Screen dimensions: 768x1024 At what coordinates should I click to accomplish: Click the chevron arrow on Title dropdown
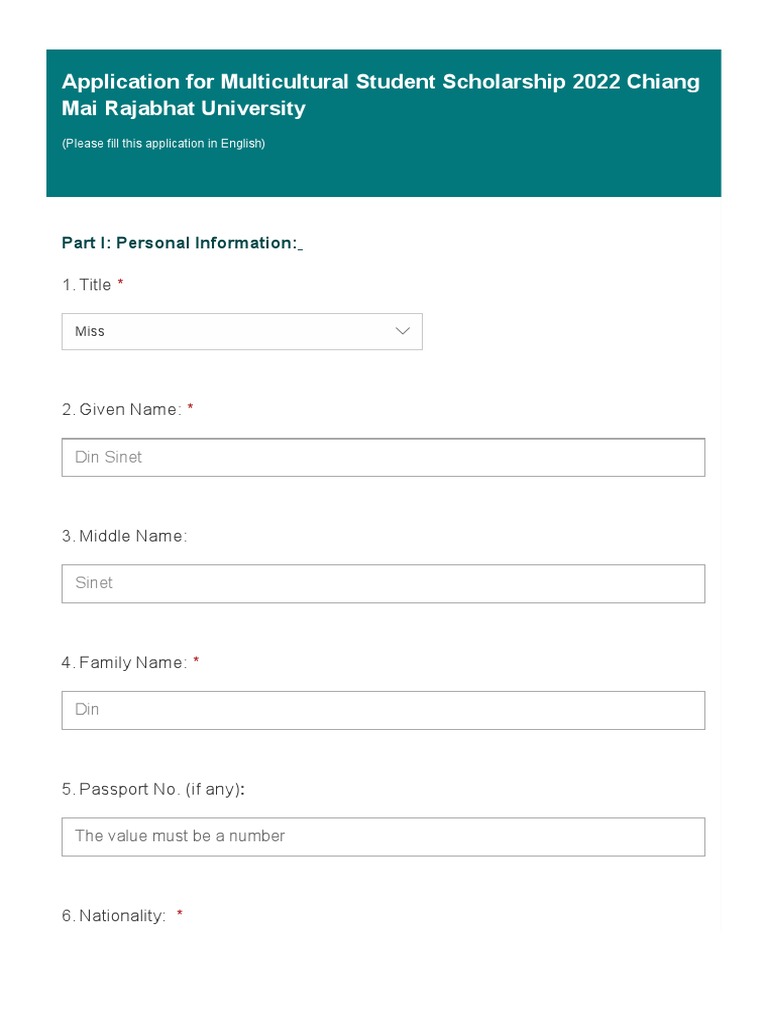[x=403, y=331]
